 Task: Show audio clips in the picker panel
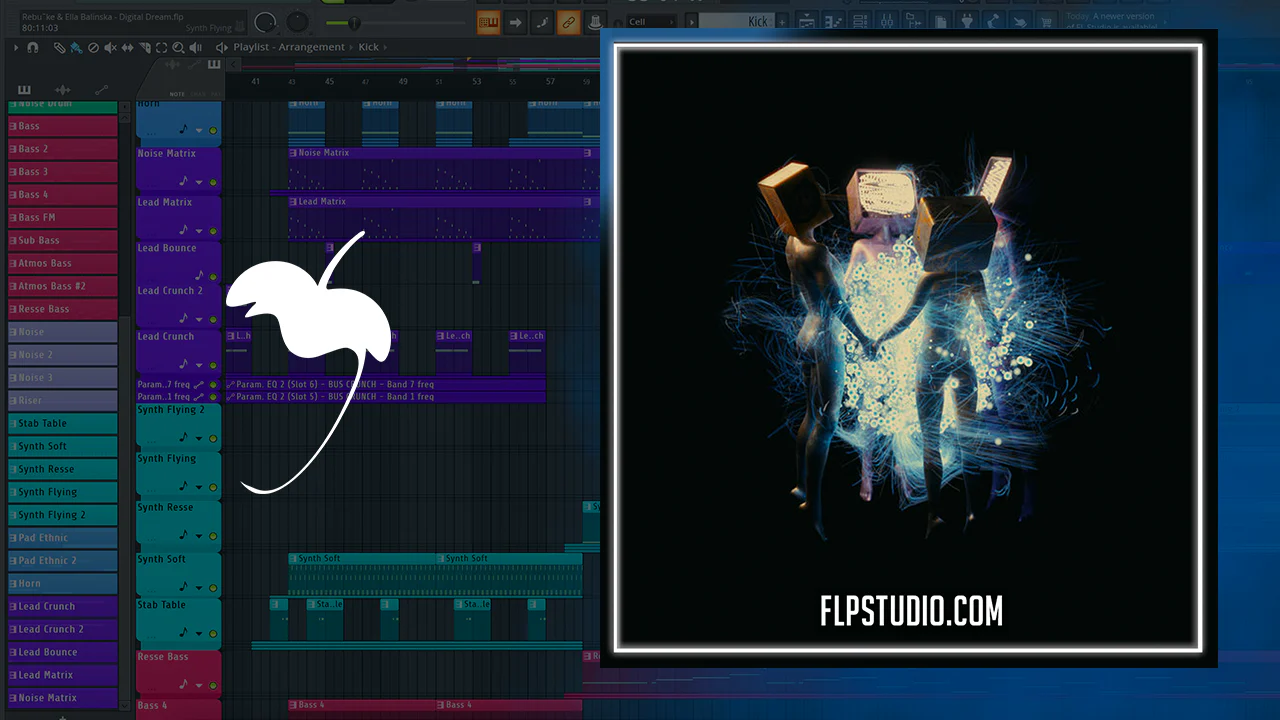pyautogui.click(x=62, y=90)
